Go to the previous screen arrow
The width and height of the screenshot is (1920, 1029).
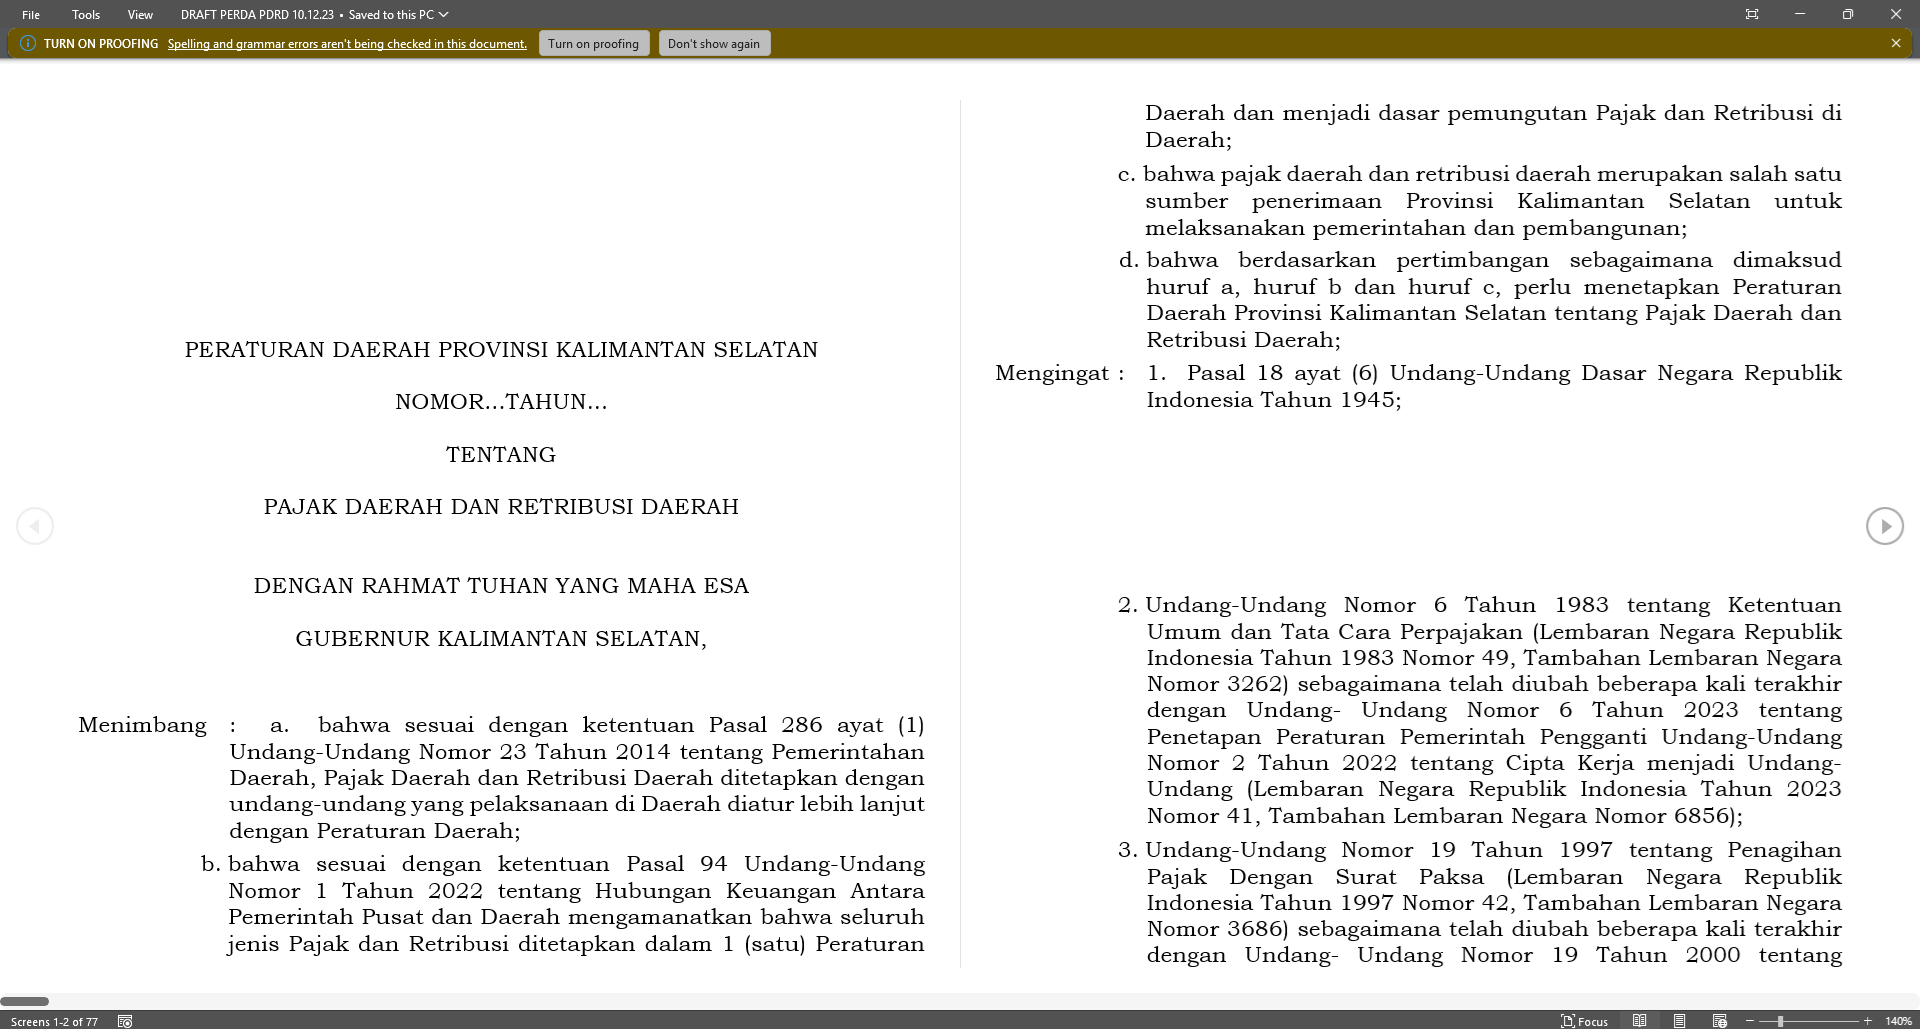pos(35,526)
